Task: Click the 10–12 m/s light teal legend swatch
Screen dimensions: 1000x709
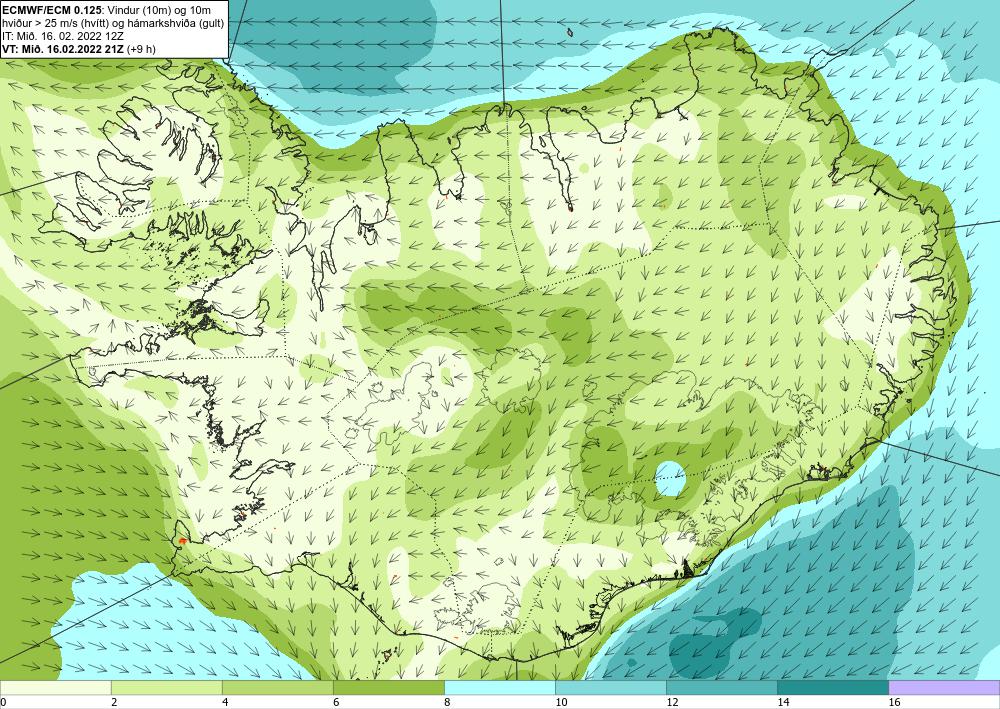Action: tap(610, 687)
